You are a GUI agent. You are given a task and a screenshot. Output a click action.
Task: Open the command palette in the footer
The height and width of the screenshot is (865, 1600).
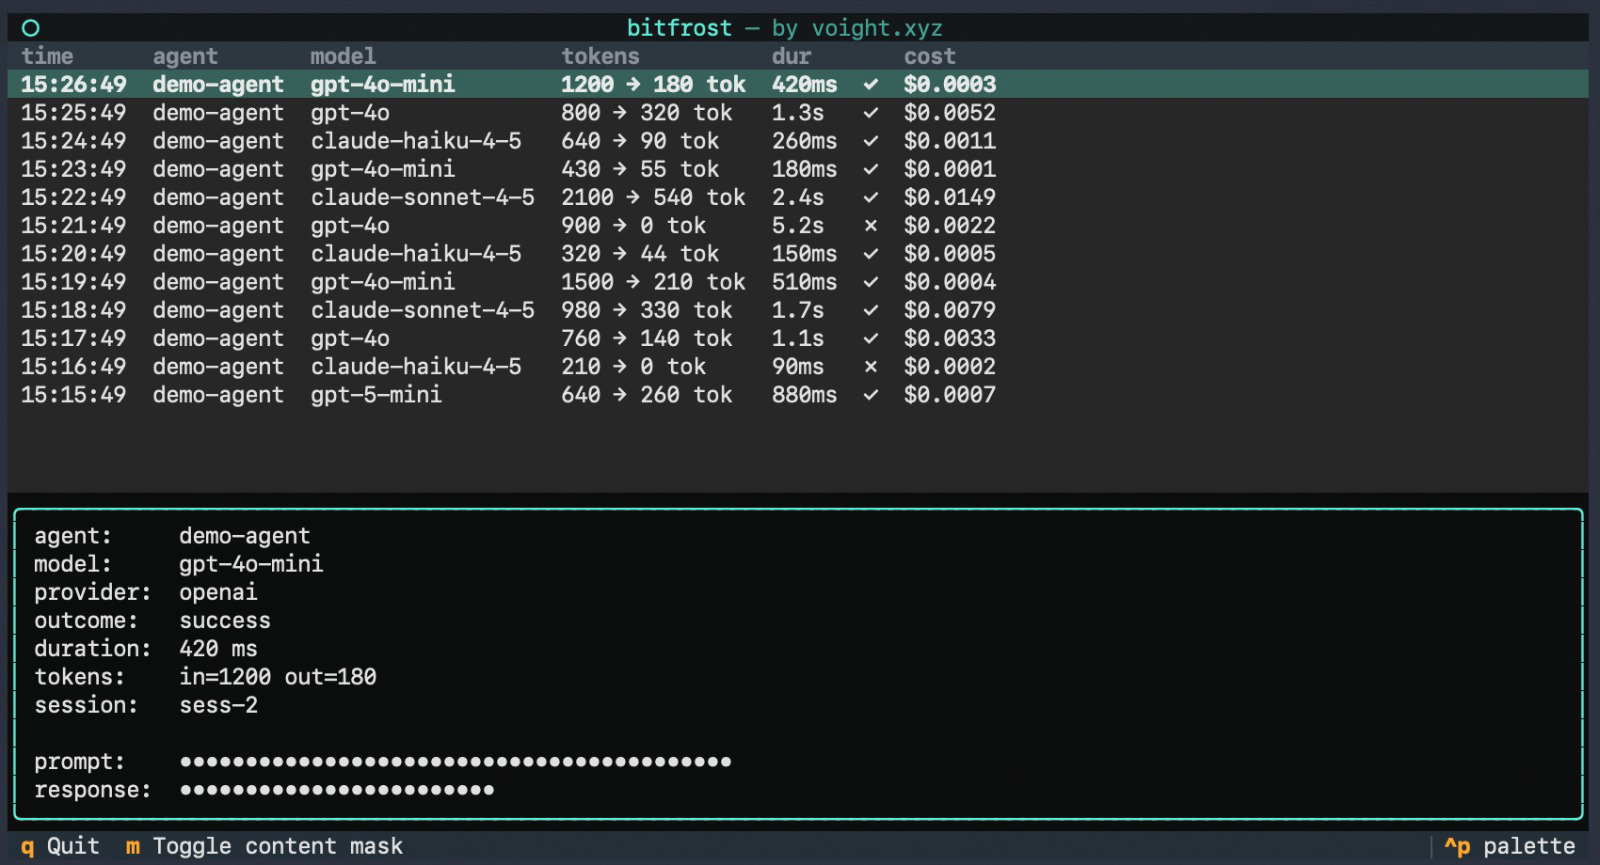coord(1510,846)
